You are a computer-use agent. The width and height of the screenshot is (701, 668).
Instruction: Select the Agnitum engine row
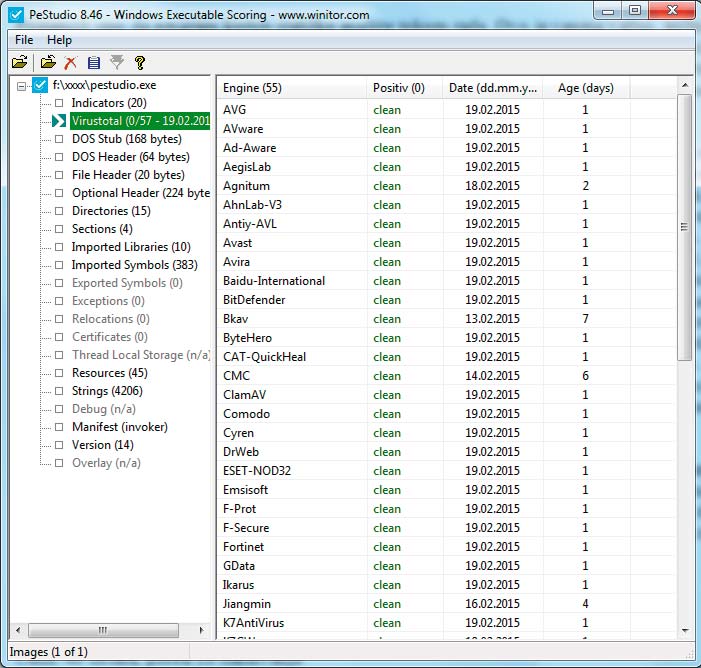coord(446,186)
